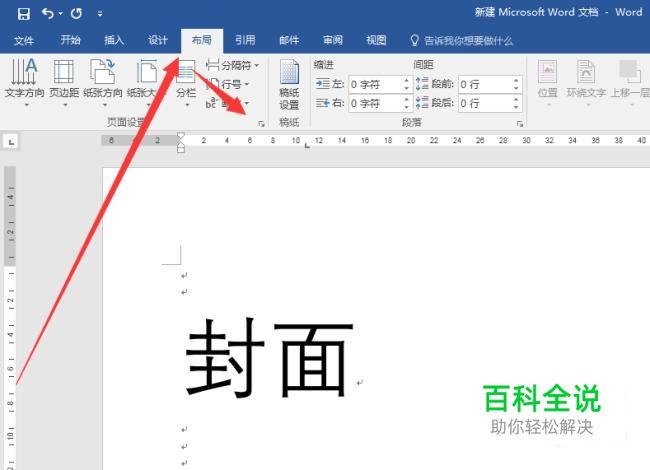
Task: Open the 段落 paragraph dialog launcher
Action: (520, 124)
